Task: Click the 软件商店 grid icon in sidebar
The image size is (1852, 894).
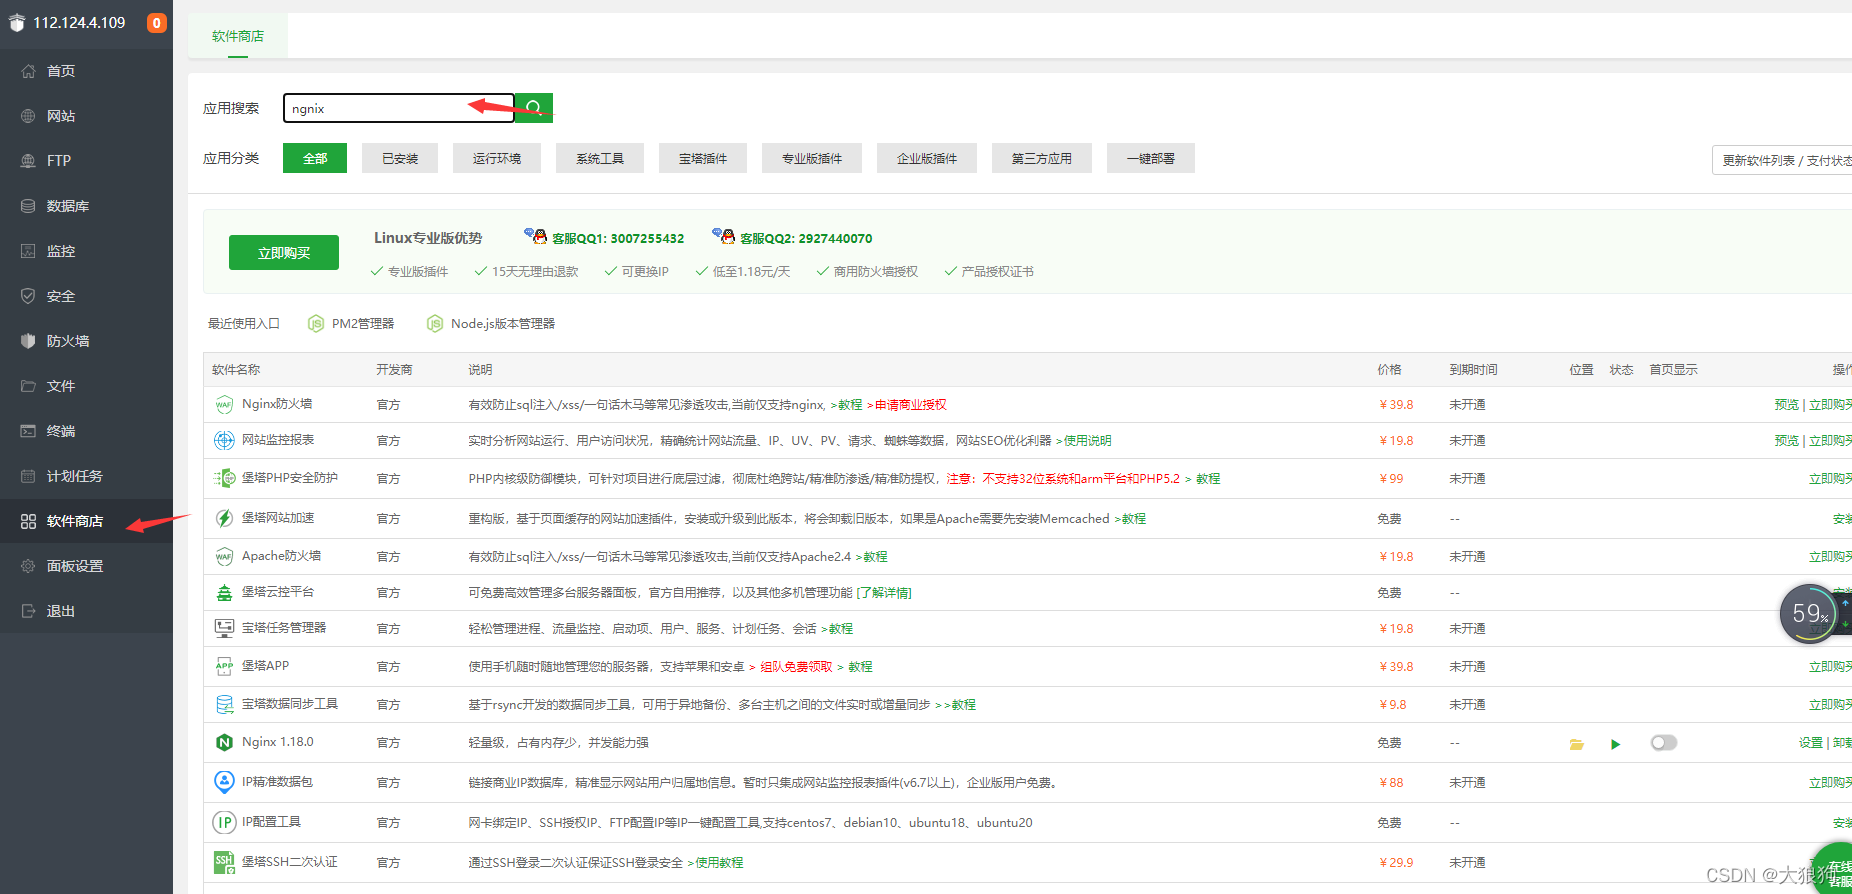Action: point(28,521)
